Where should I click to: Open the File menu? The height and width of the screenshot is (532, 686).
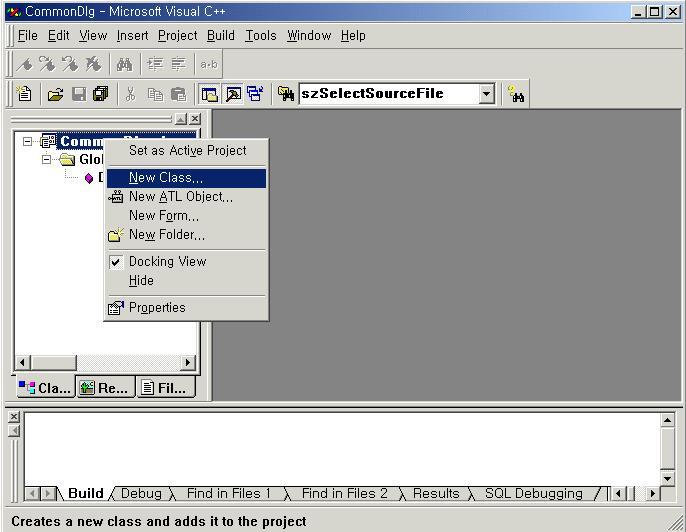tap(28, 35)
